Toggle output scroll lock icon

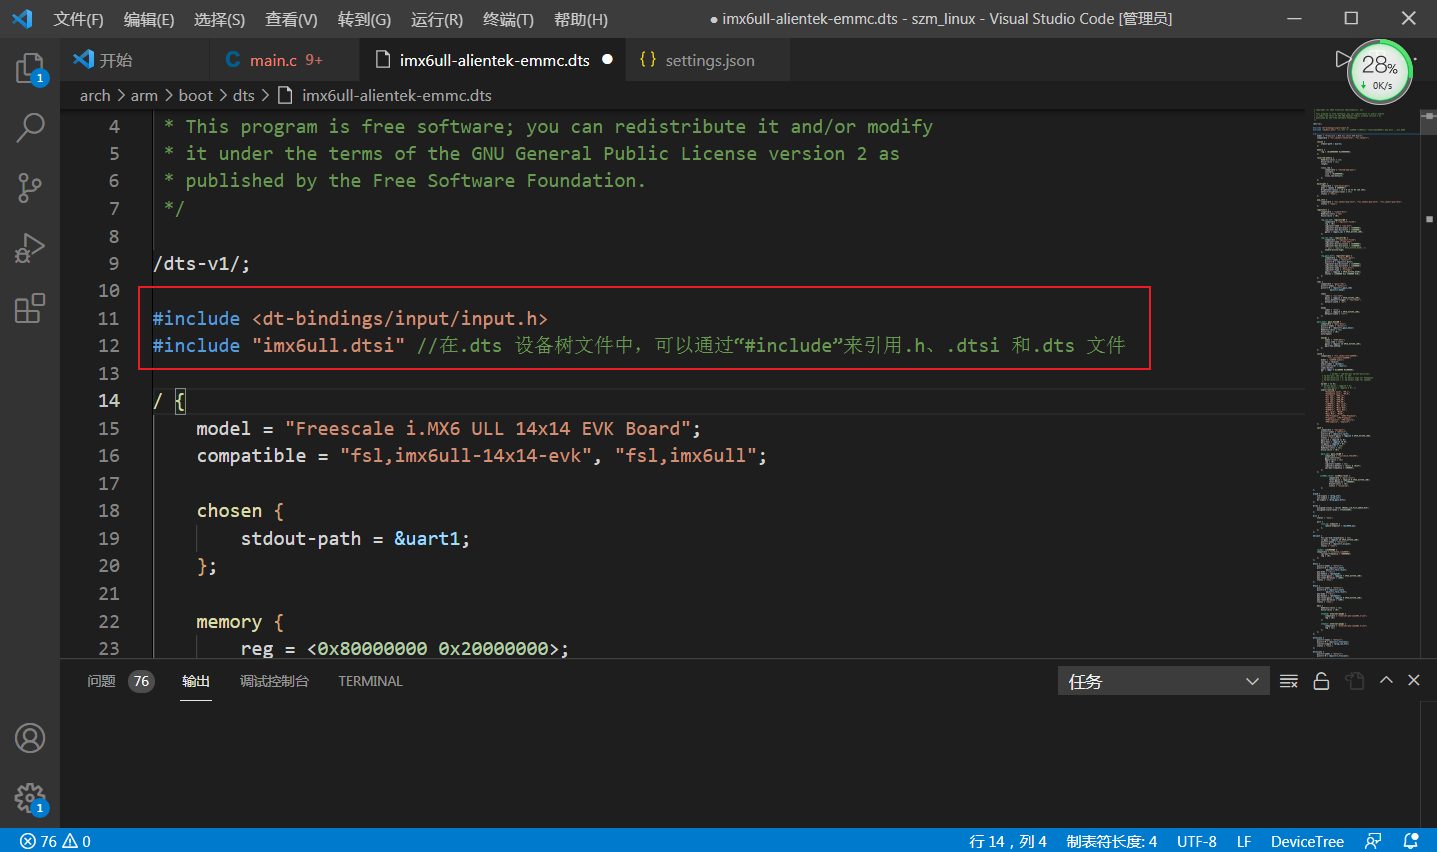[x=1321, y=681]
